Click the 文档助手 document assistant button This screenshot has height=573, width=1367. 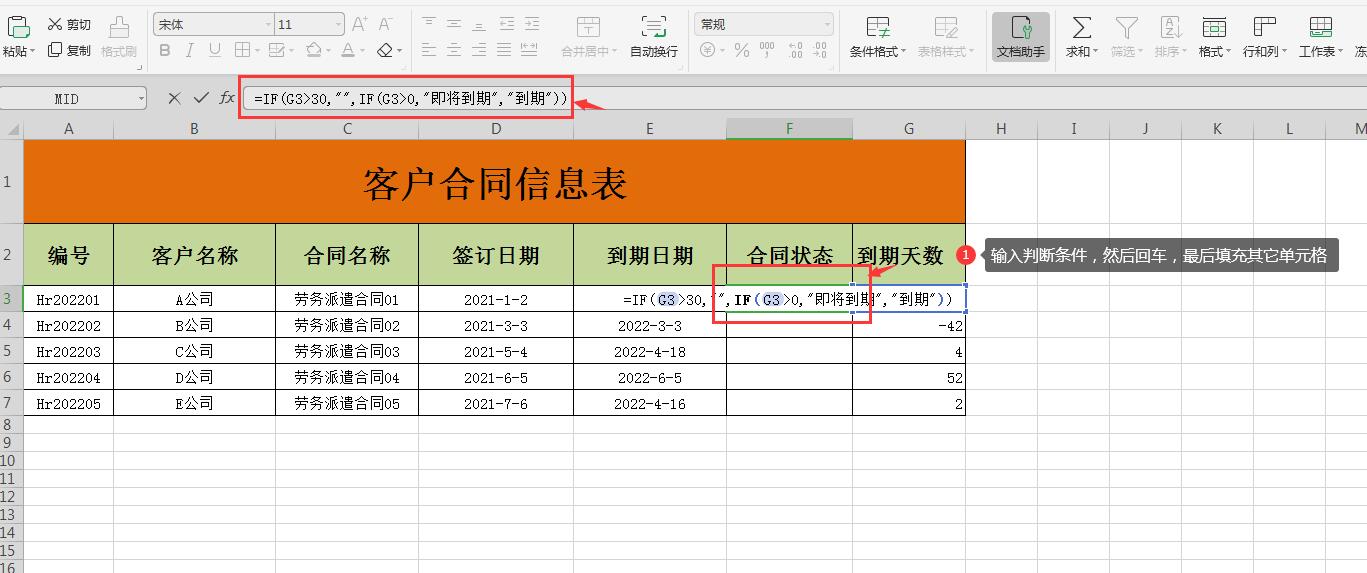tap(1021, 37)
